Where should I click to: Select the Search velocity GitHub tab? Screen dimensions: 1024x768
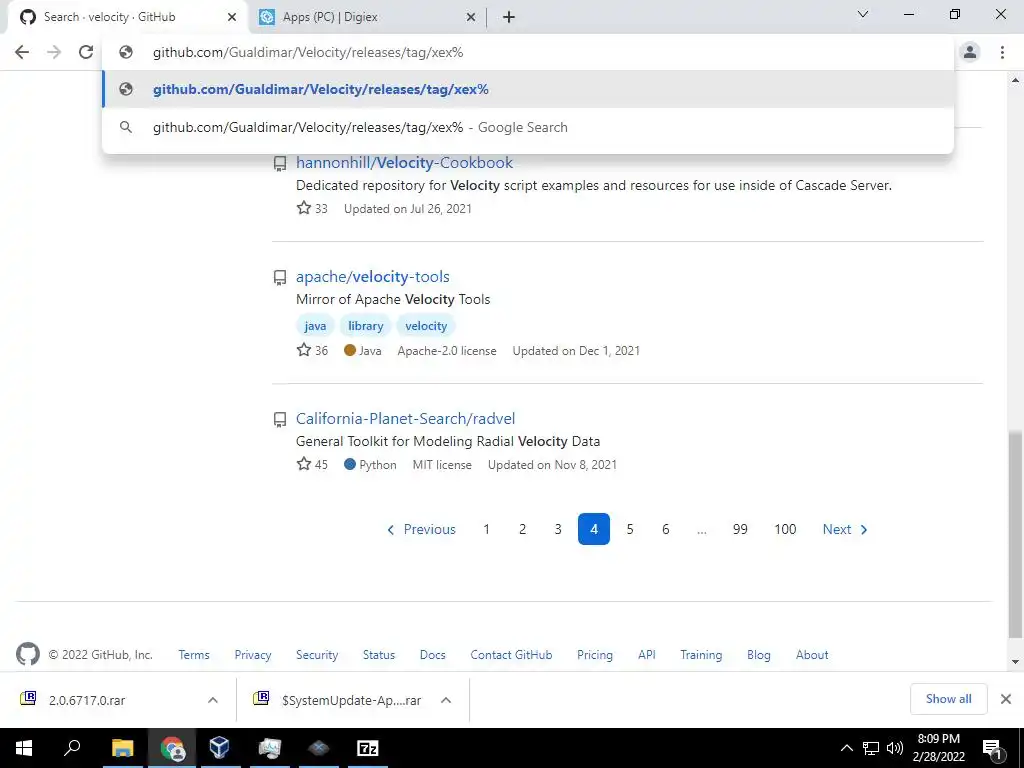127,17
